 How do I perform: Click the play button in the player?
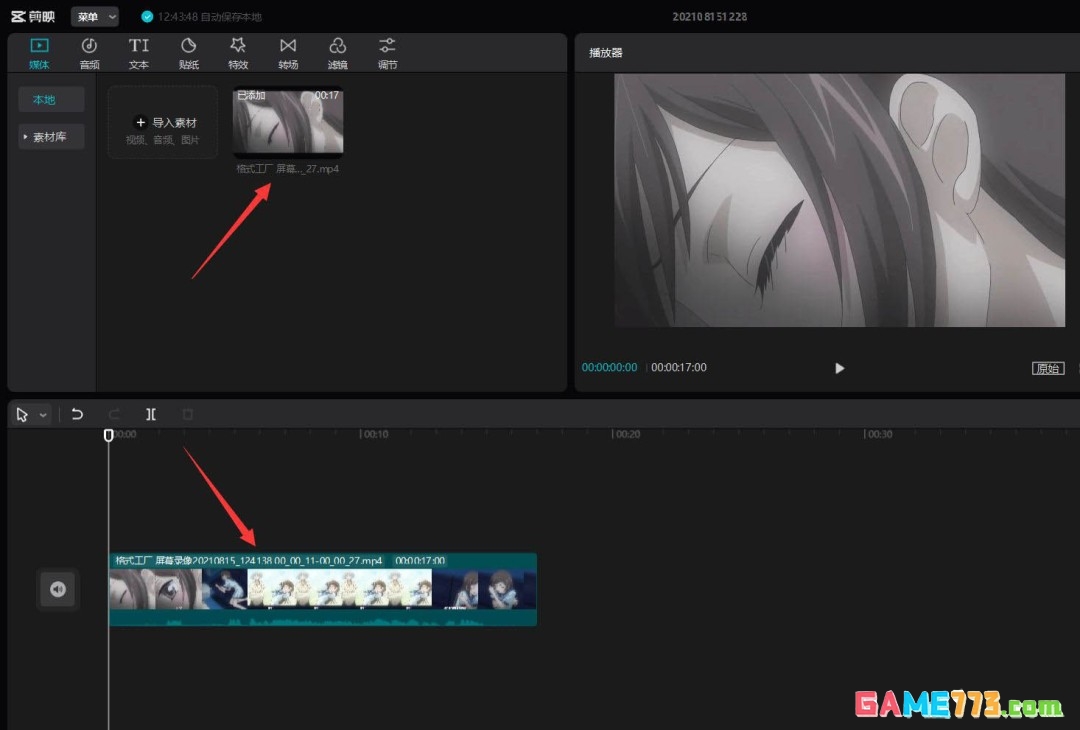pos(839,368)
